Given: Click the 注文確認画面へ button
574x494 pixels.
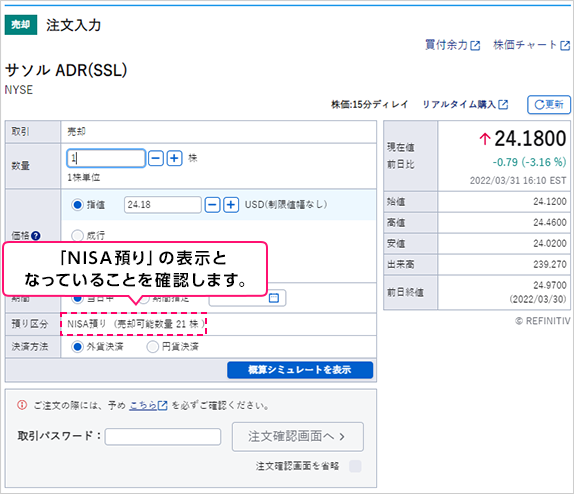Looking at the screenshot, I should (298, 437).
